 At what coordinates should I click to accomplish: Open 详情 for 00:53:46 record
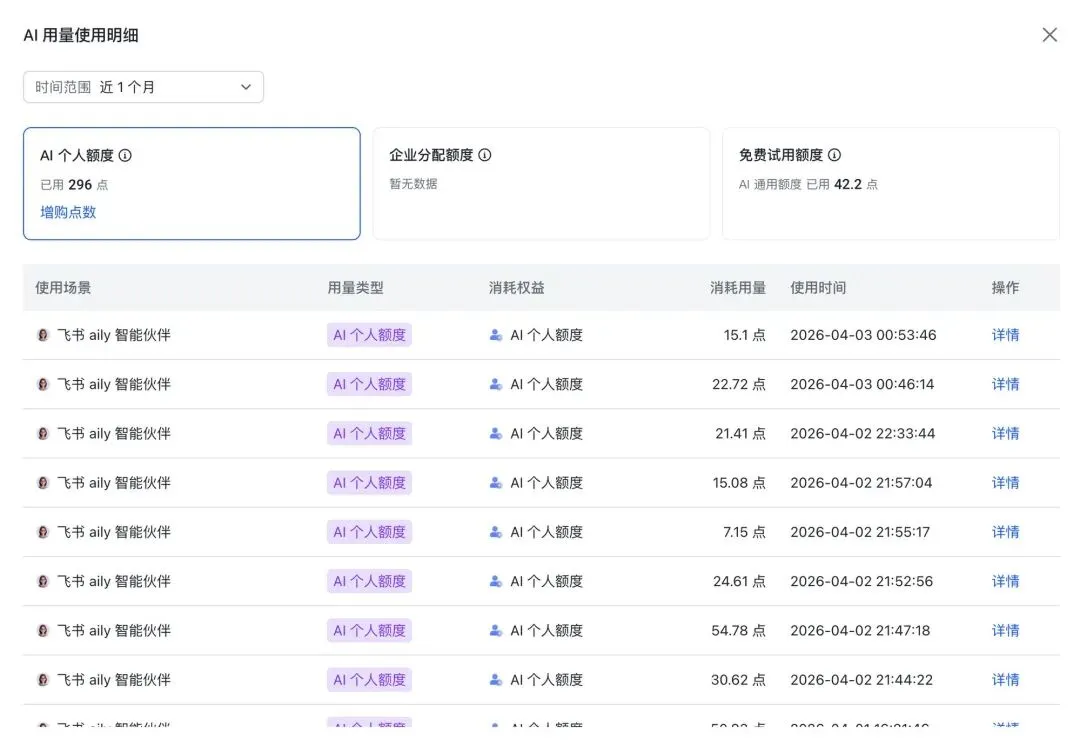tap(1005, 335)
